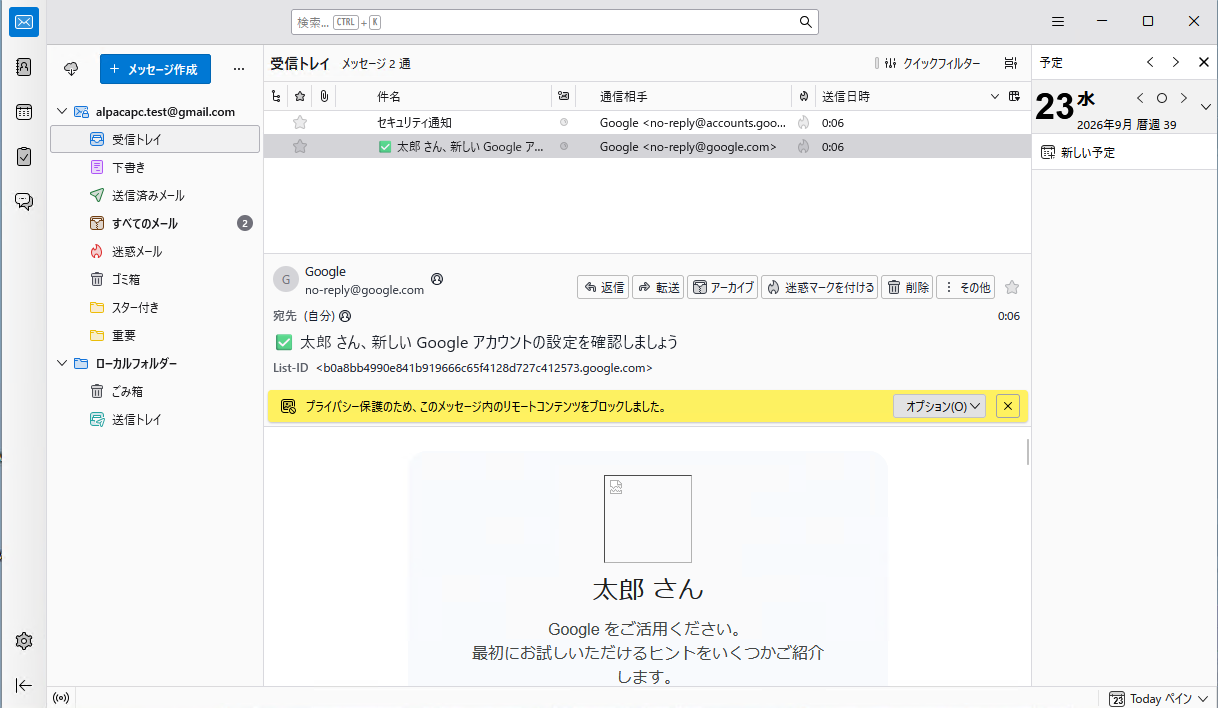Image resolution: width=1218 pixels, height=708 pixels.
Task: Open Today pane chevron in status bar
Action: tap(1203, 699)
